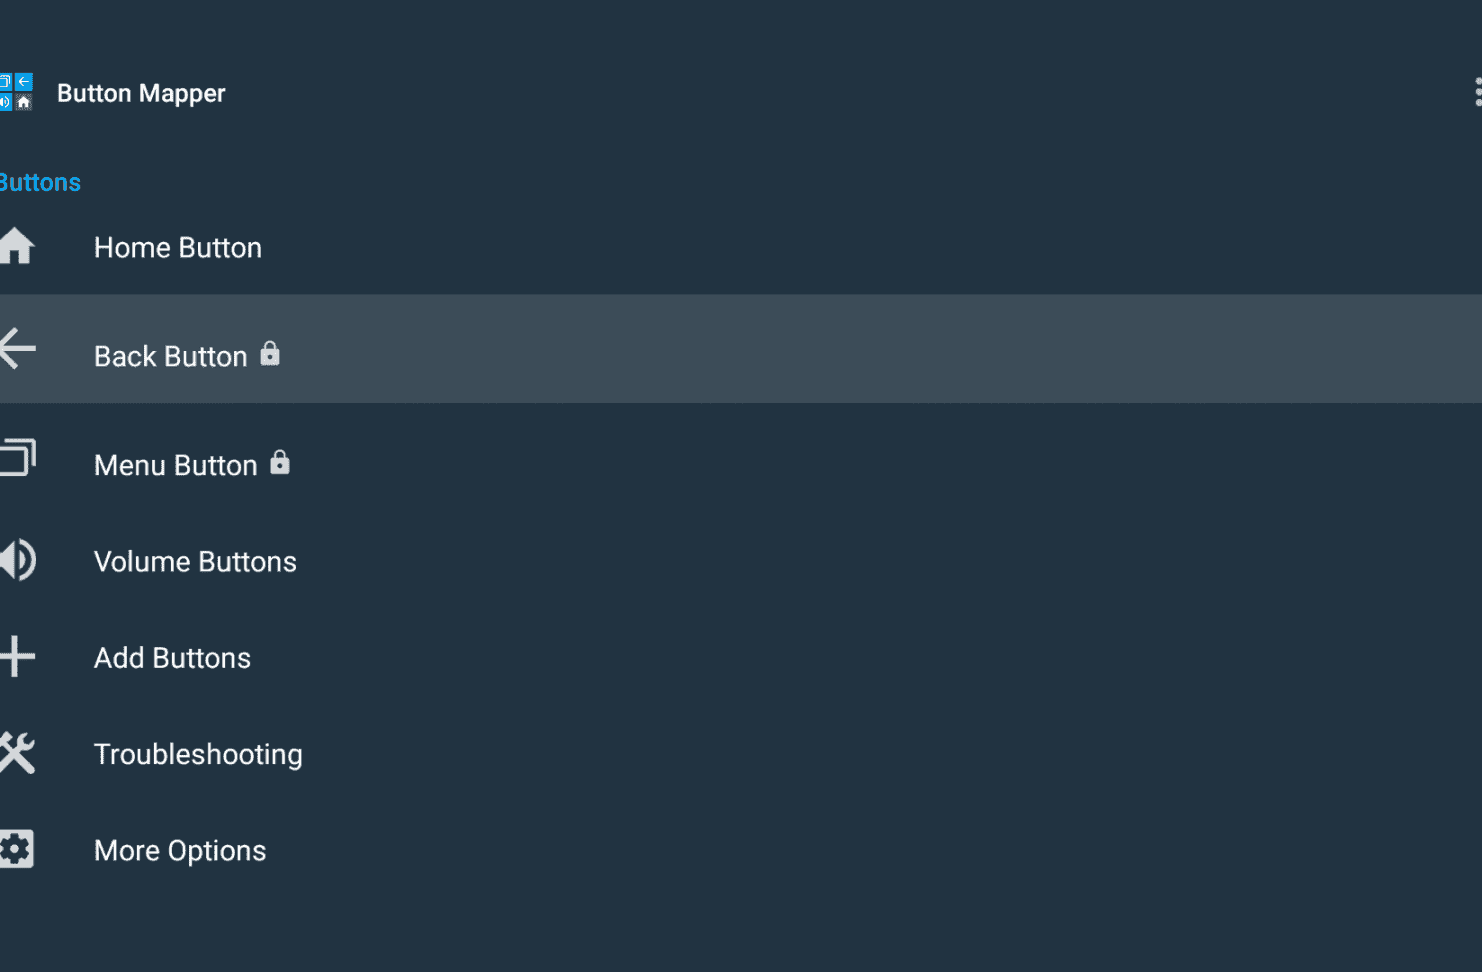
Task: Open More Options
Action: 741,850
